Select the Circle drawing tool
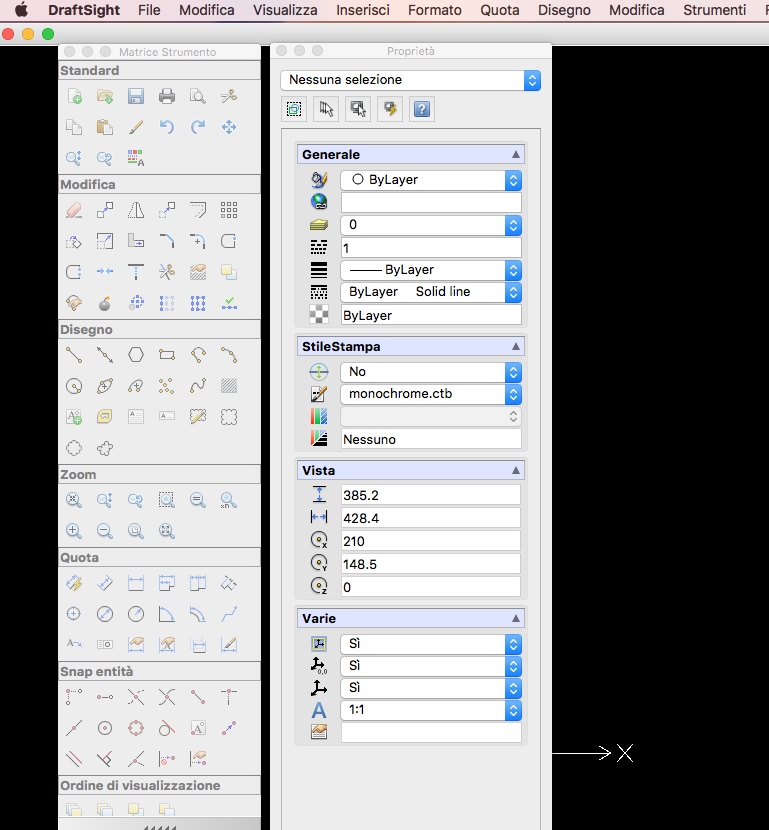 (x=74, y=386)
